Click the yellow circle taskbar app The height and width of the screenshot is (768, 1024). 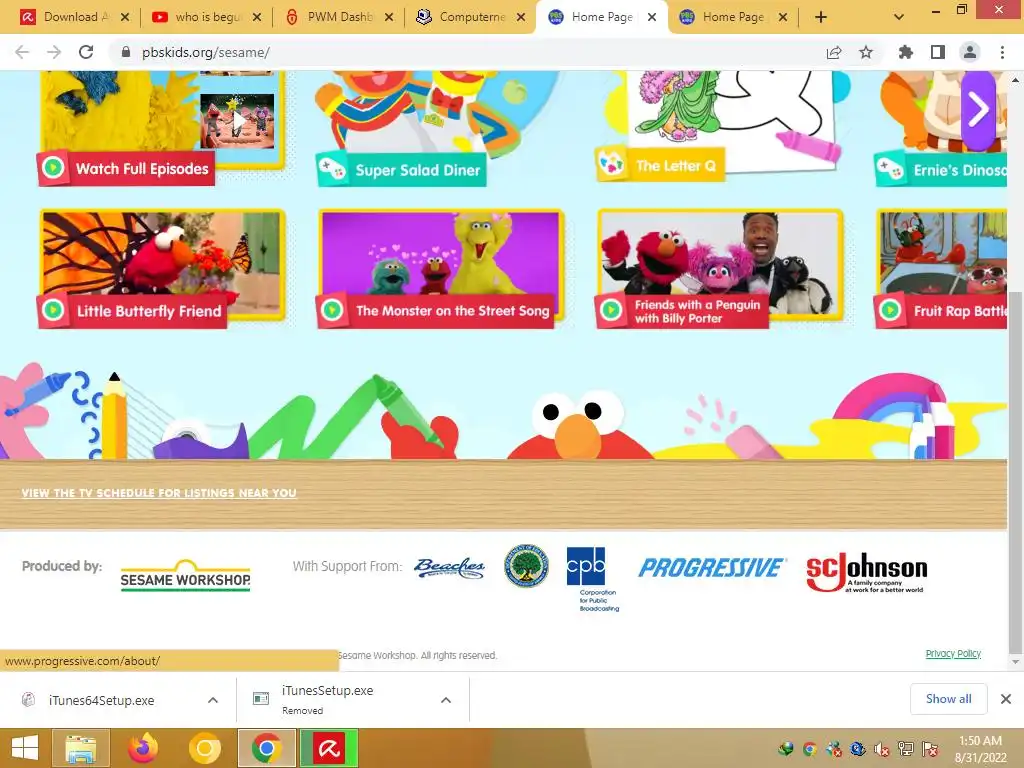coord(204,748)
